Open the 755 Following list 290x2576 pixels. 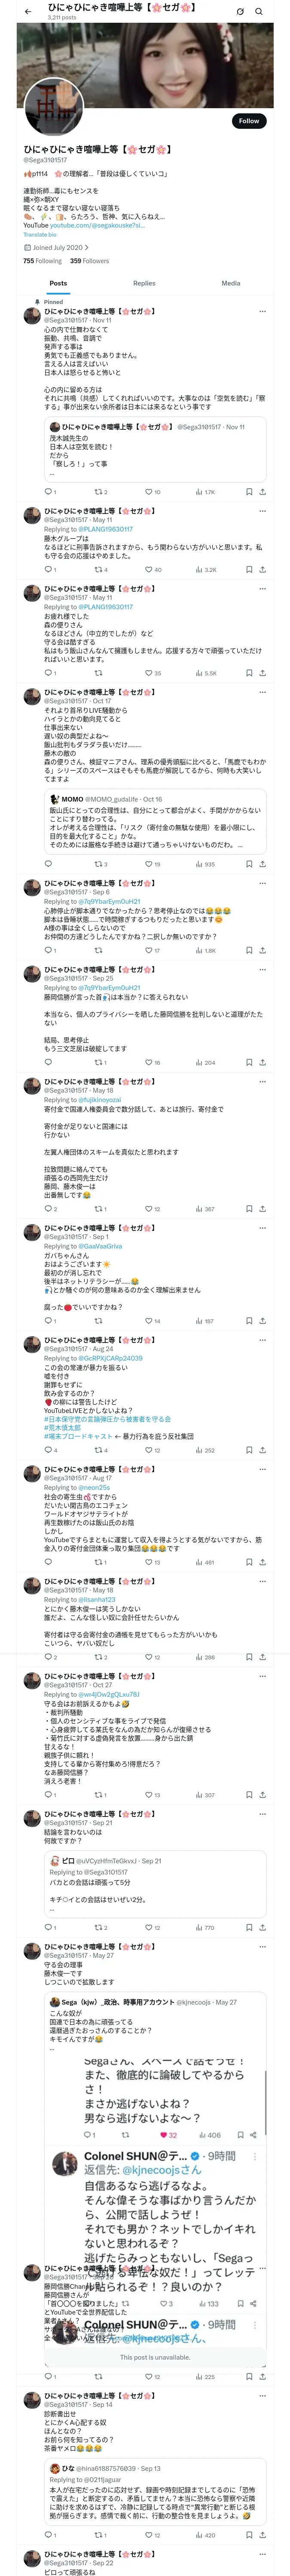42,261
